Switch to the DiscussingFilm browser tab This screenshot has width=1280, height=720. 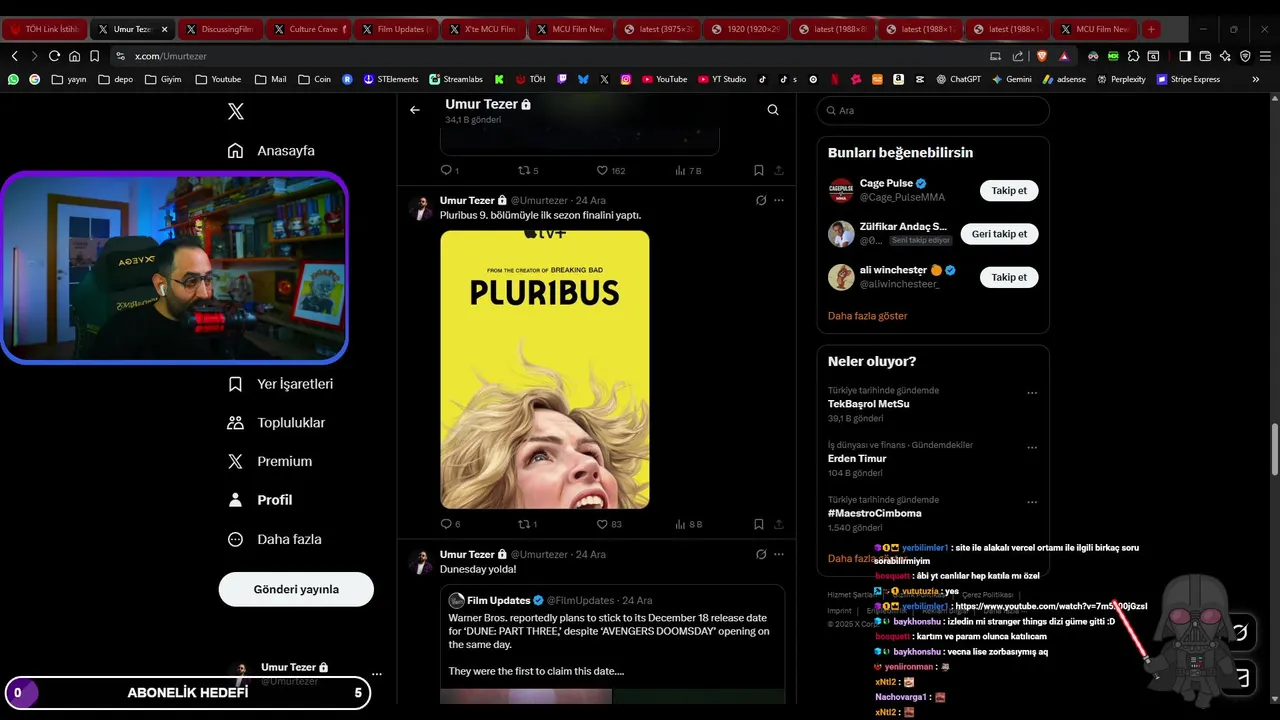point(219,29)
